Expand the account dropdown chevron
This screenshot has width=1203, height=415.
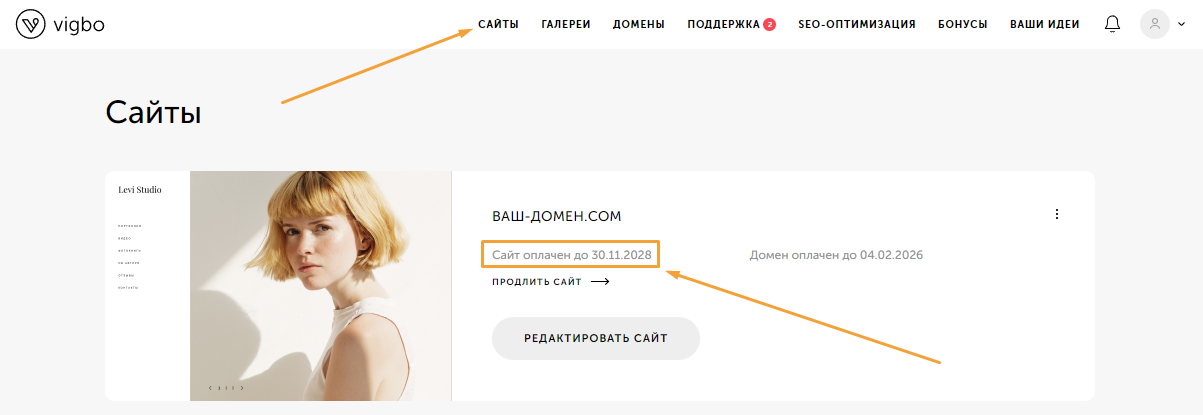tap(1181, 25)
